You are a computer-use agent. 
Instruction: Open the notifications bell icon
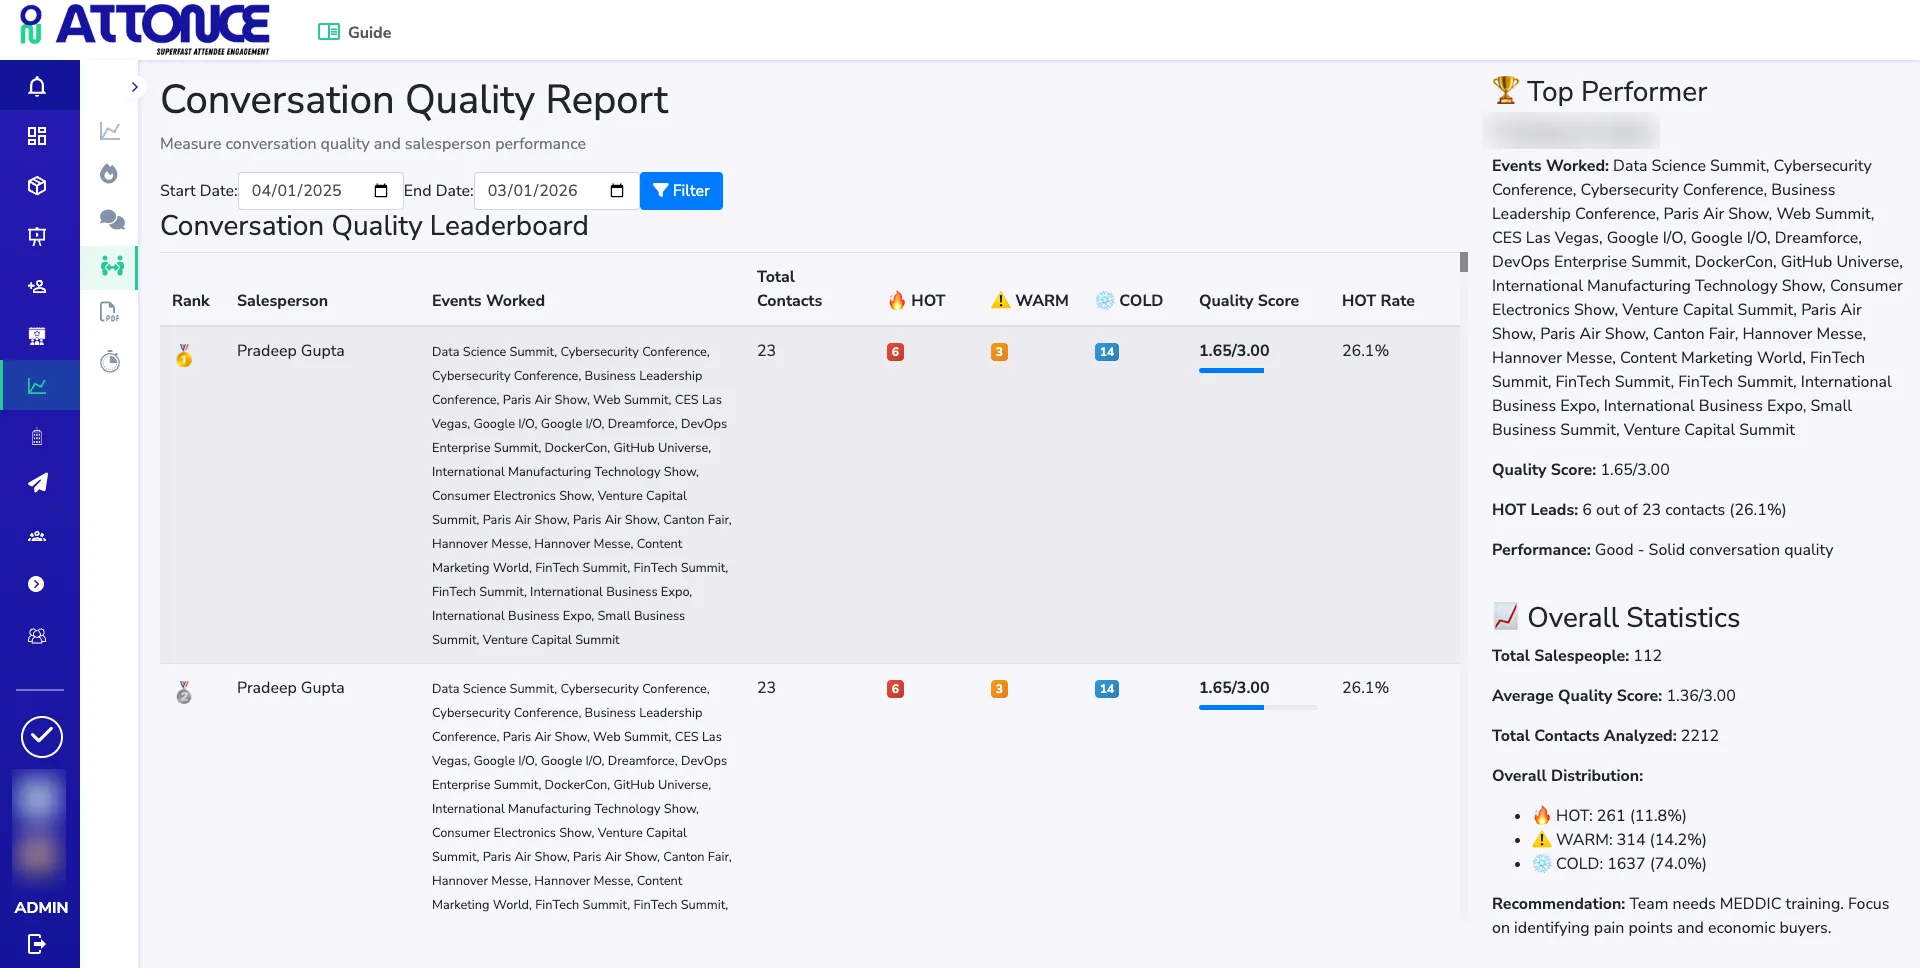coord(37,87)
